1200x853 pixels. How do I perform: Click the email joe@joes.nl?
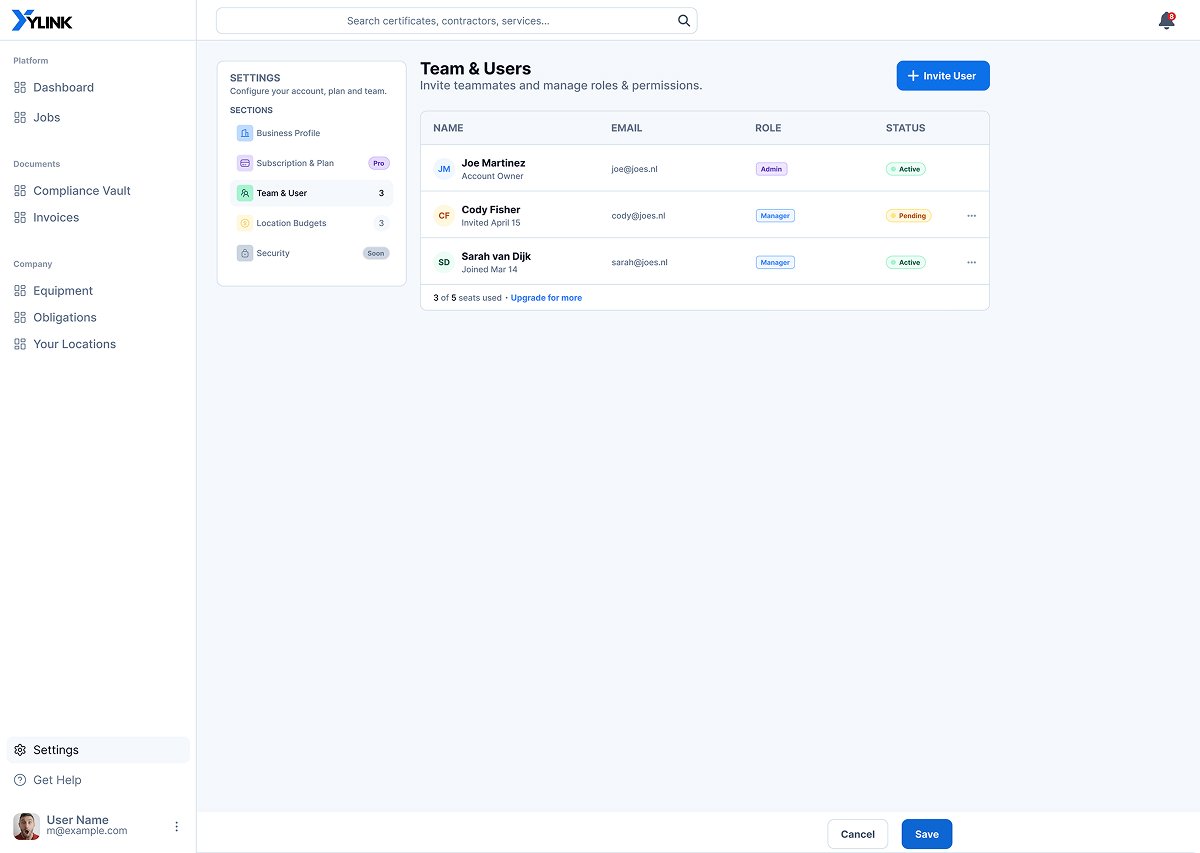tap(635, 169)
